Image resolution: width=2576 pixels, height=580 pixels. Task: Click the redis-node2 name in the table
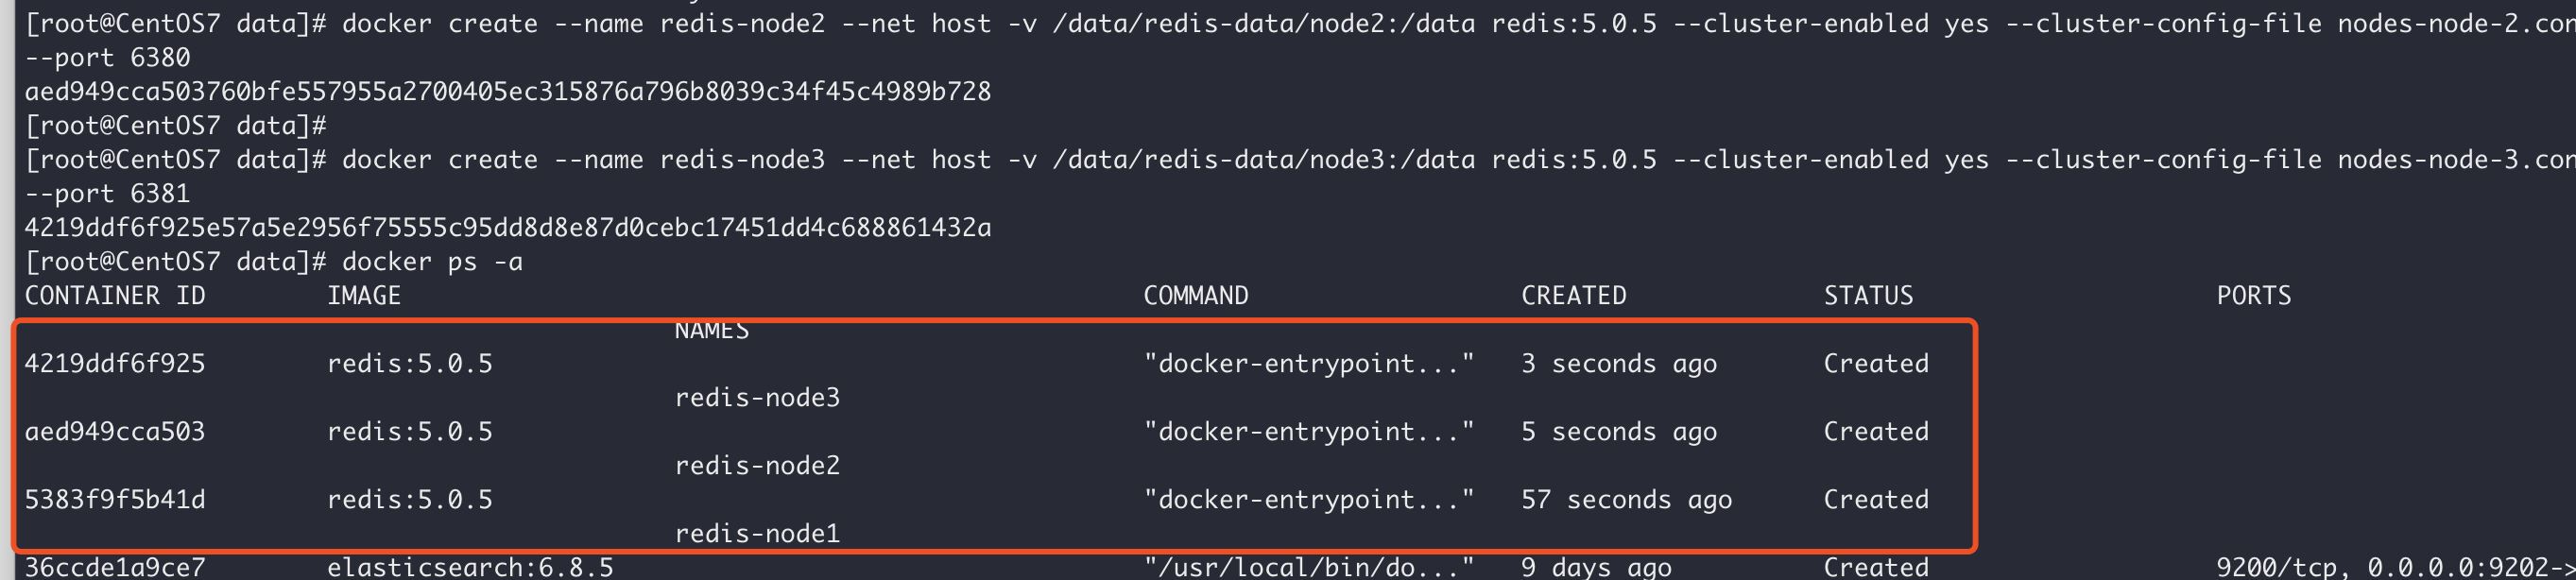pos(757,466)
